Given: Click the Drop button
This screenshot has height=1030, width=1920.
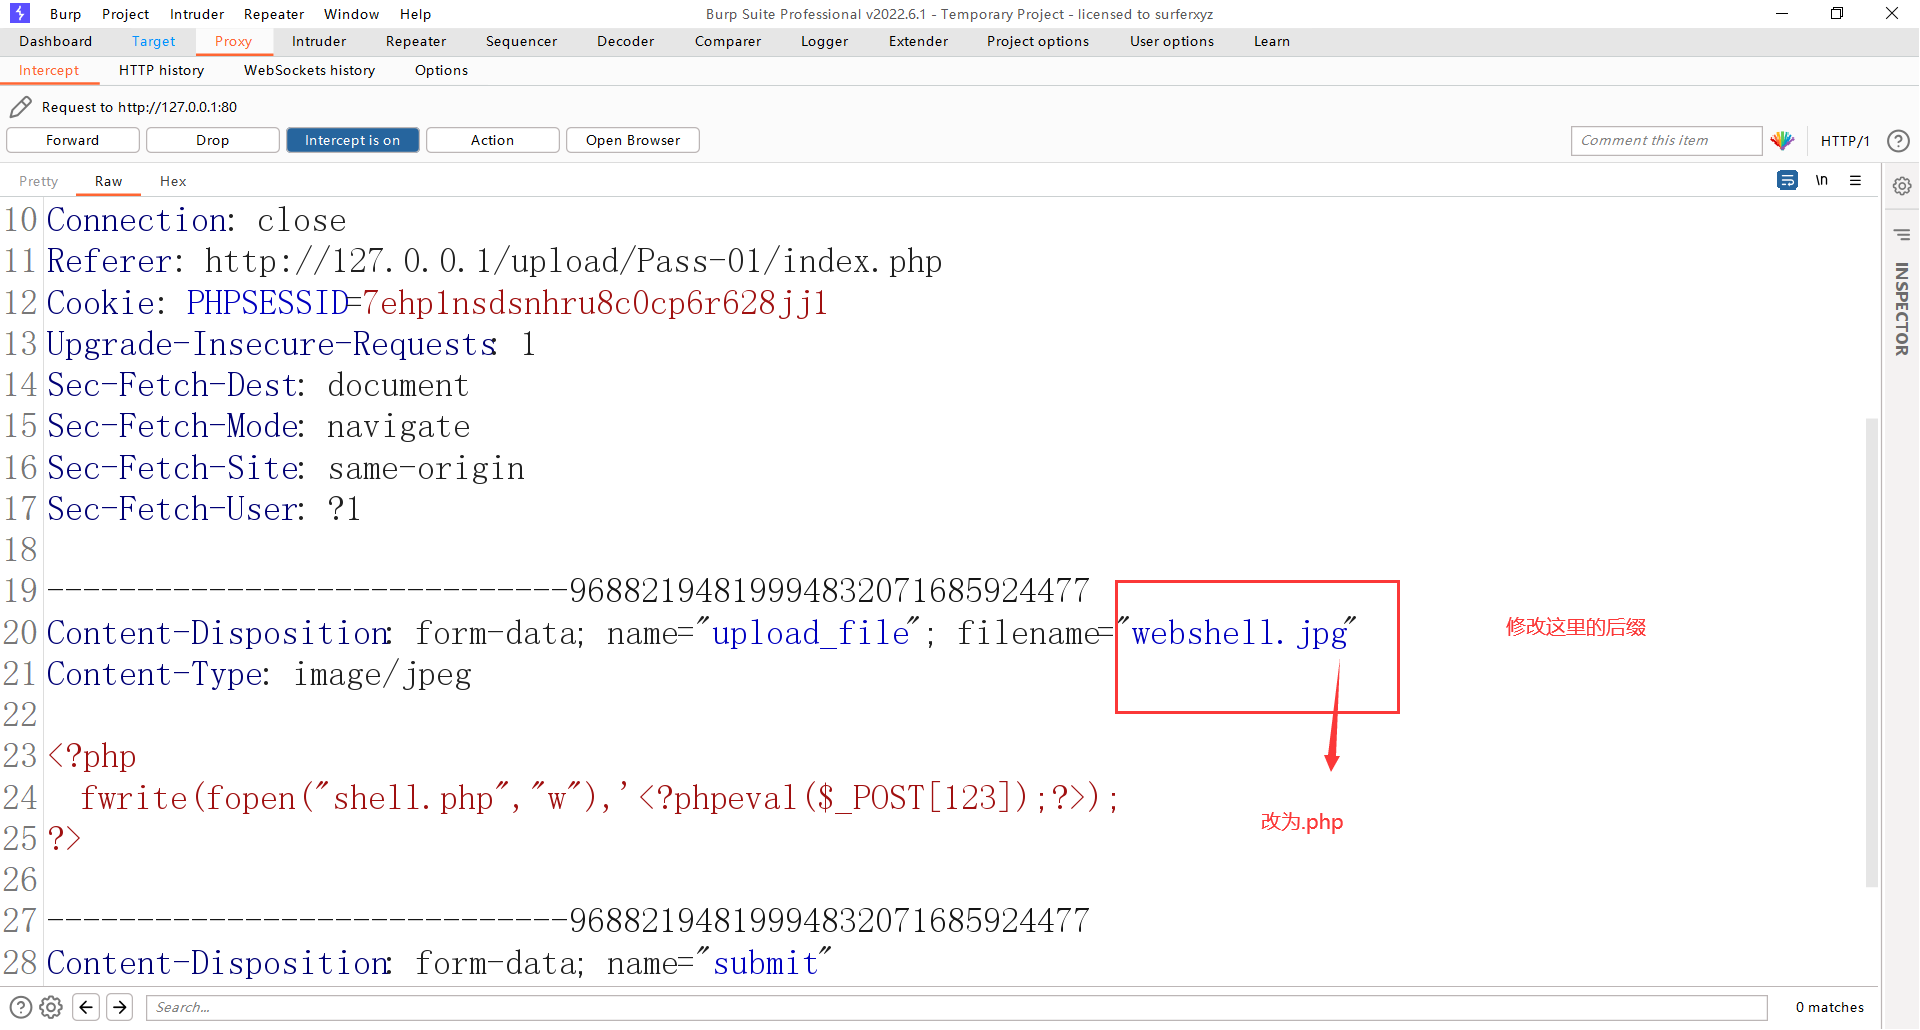Looking at the screenshot, I should point(213,140).
